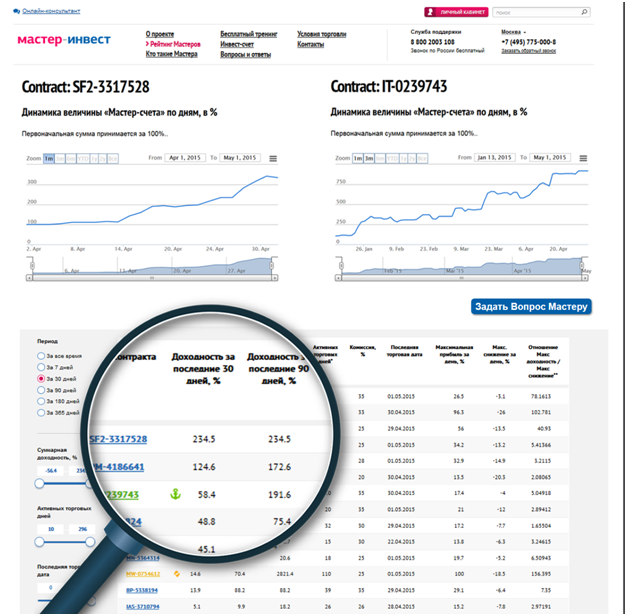Select the 'За 90 дней' period radio

pyautogui.click(x=41, y=390)
